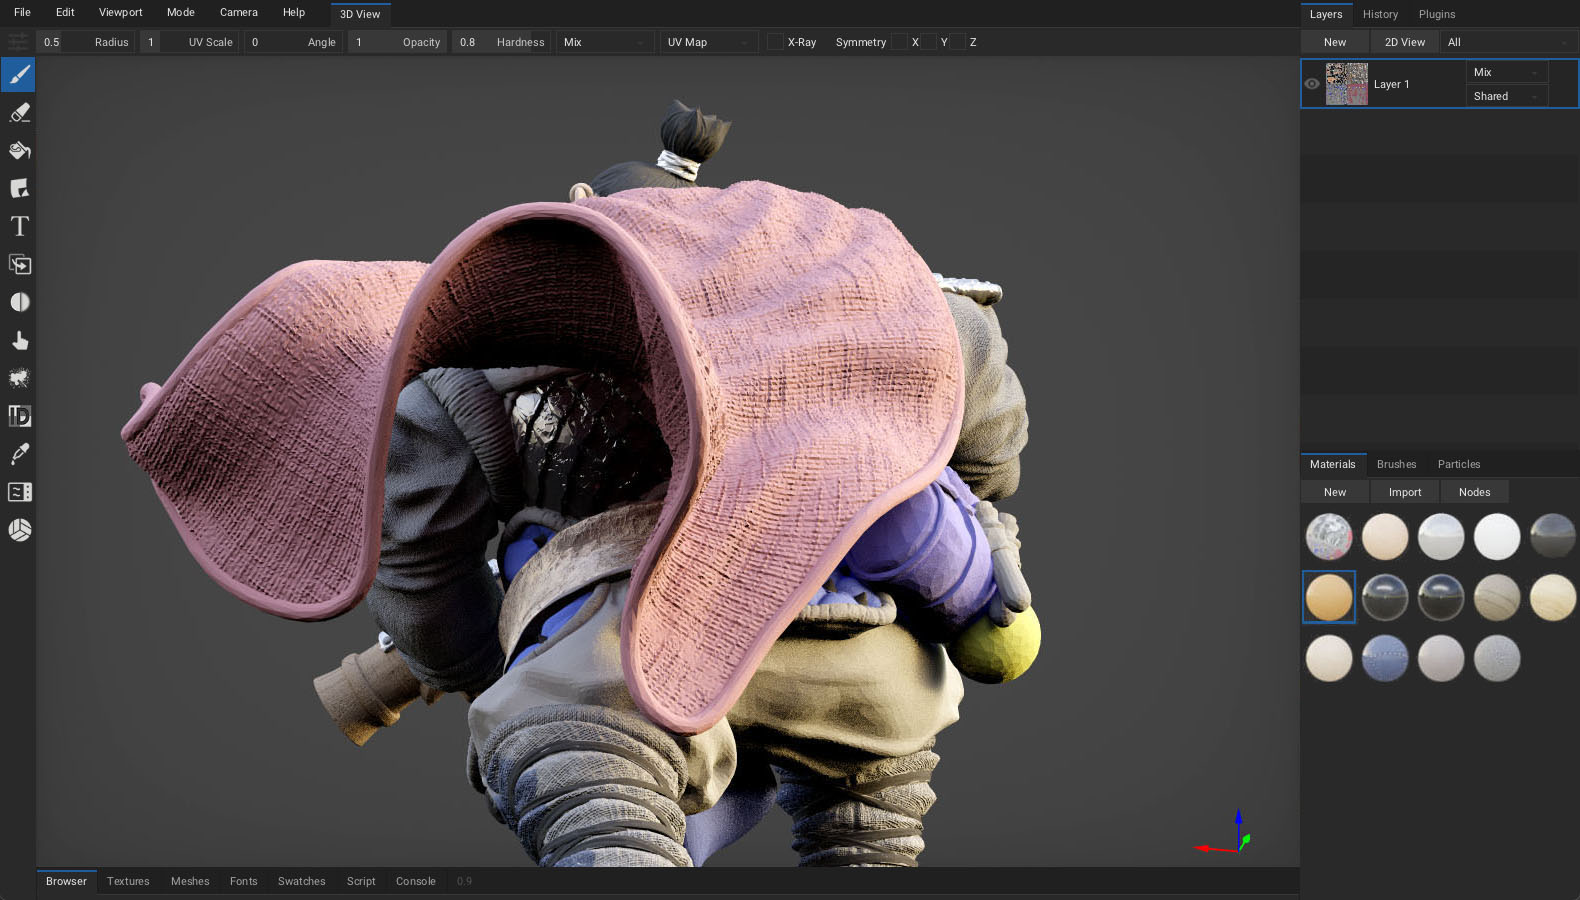Select the Color ID tool
This screenshot has width=1580, height=900.
tap(19, 416)
